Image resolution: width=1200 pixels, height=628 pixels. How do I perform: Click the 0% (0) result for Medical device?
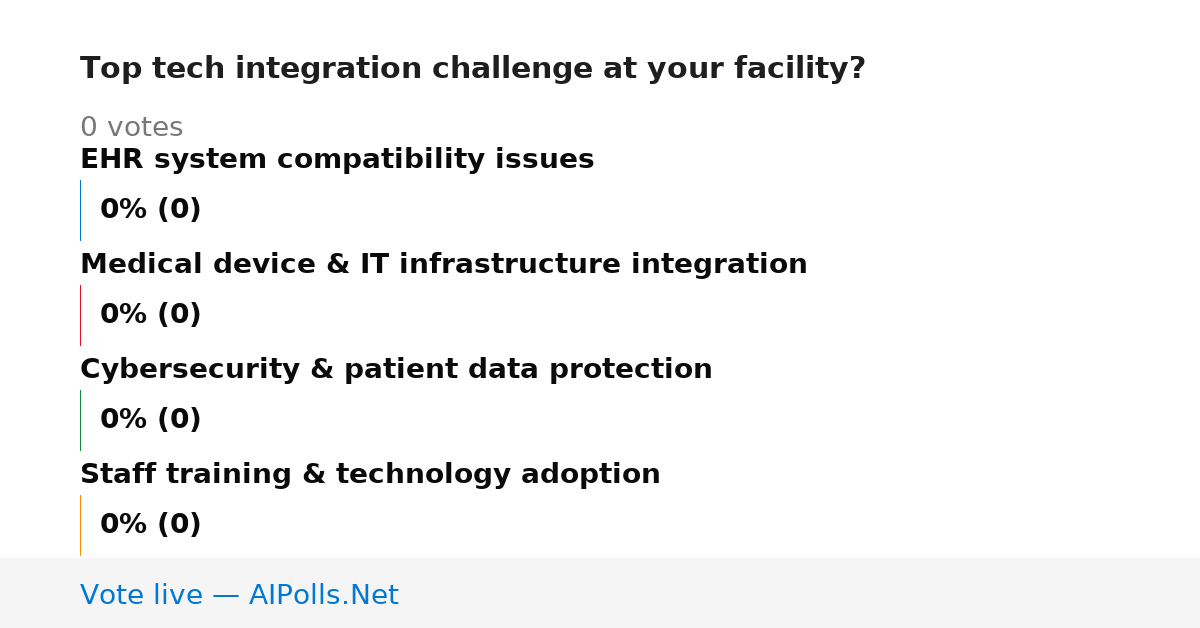[x=151, y=315]
